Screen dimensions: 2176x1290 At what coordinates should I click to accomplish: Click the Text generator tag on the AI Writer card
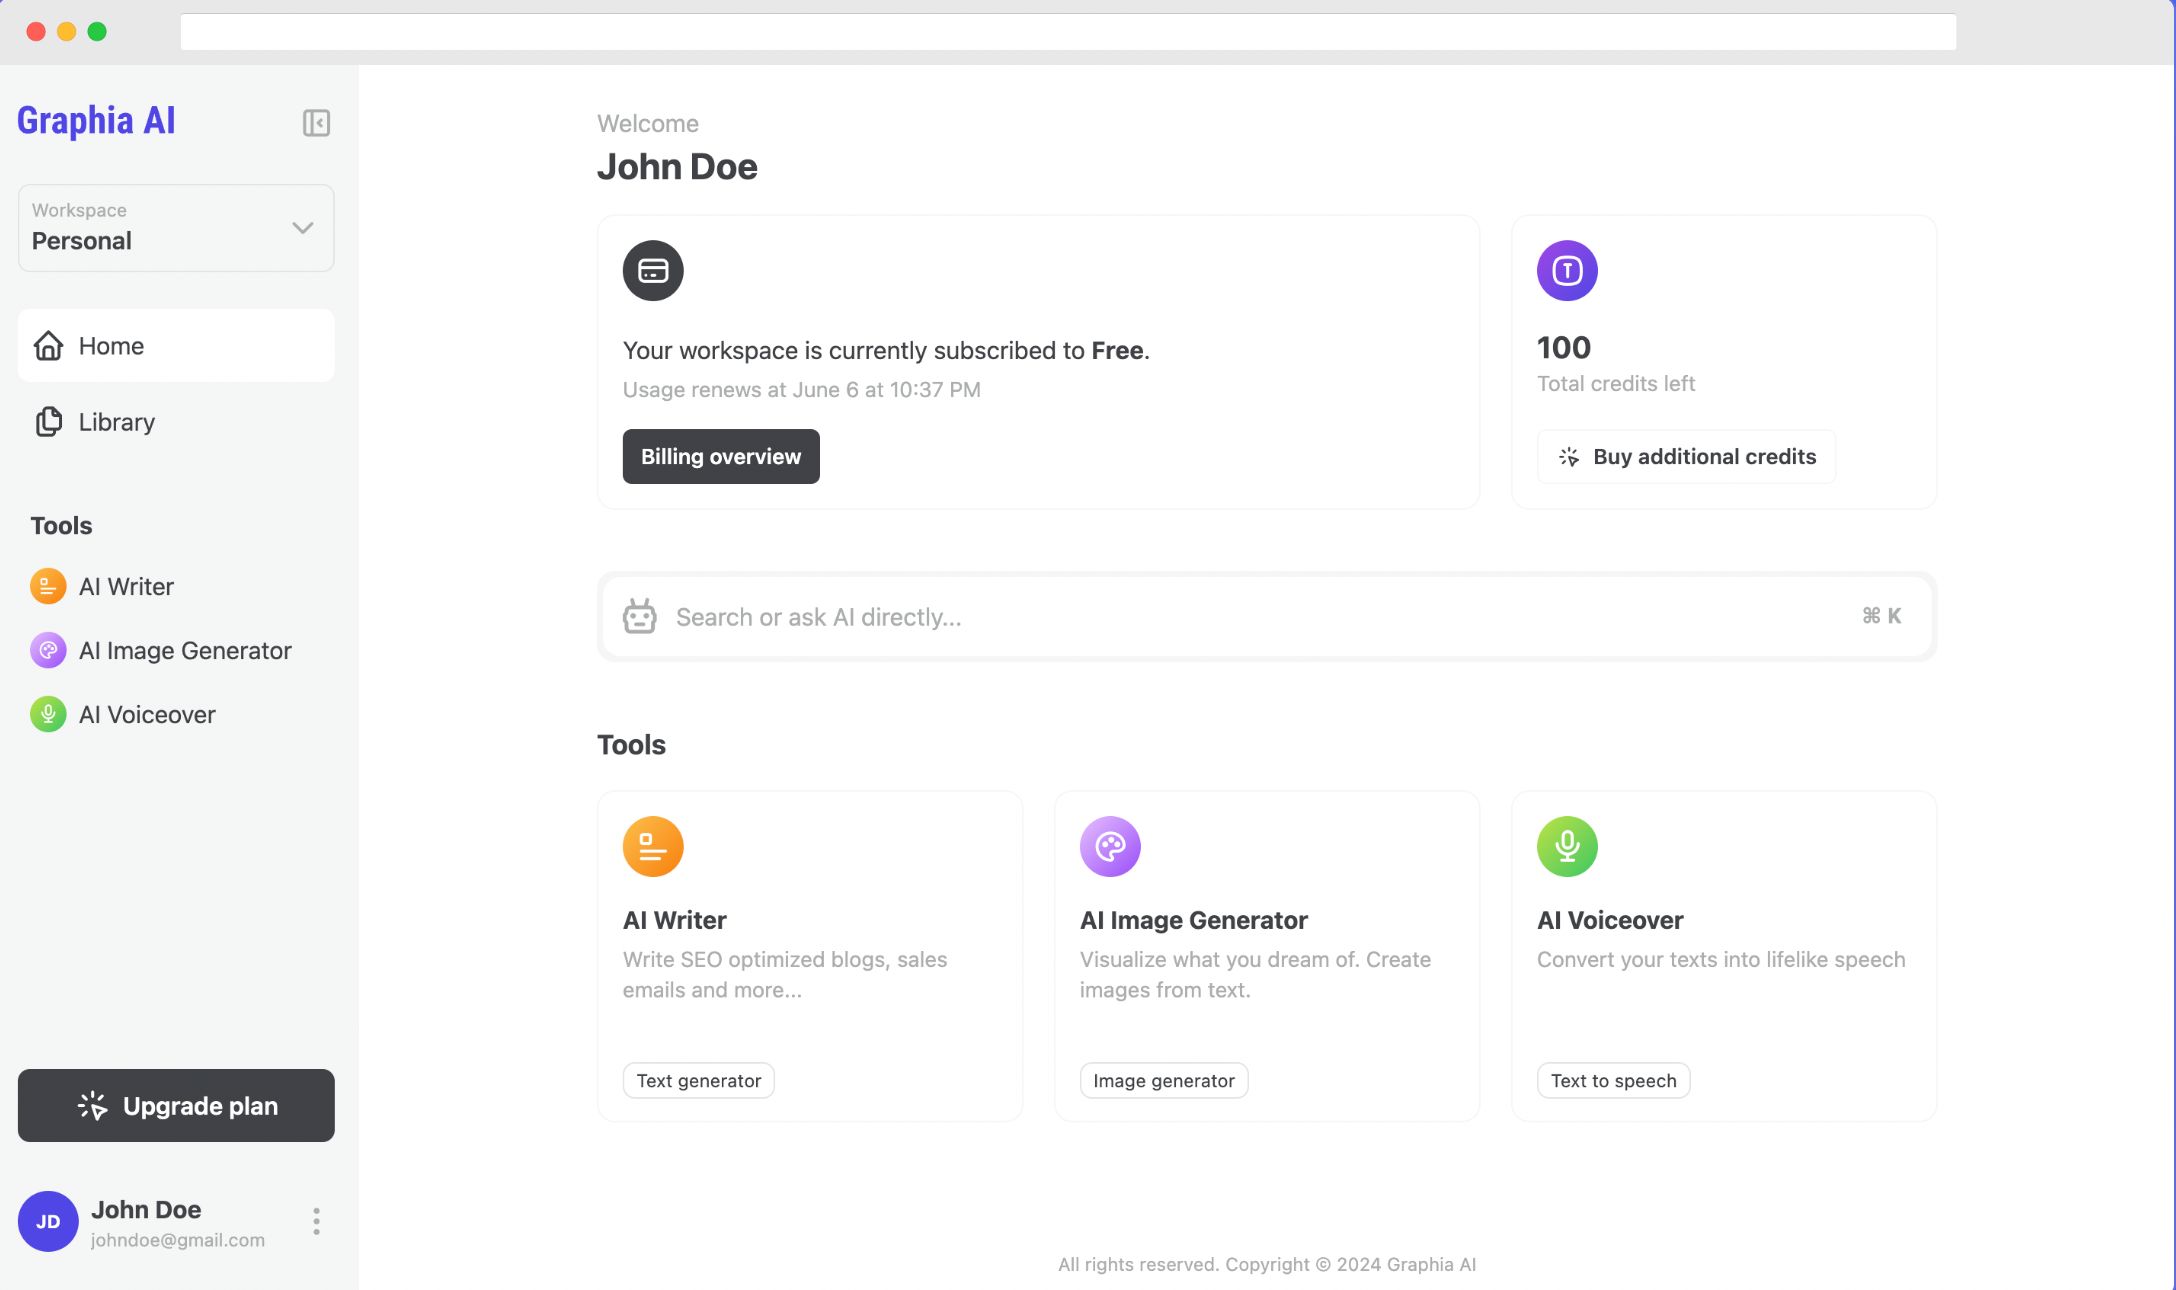(x=697, y=1080)
